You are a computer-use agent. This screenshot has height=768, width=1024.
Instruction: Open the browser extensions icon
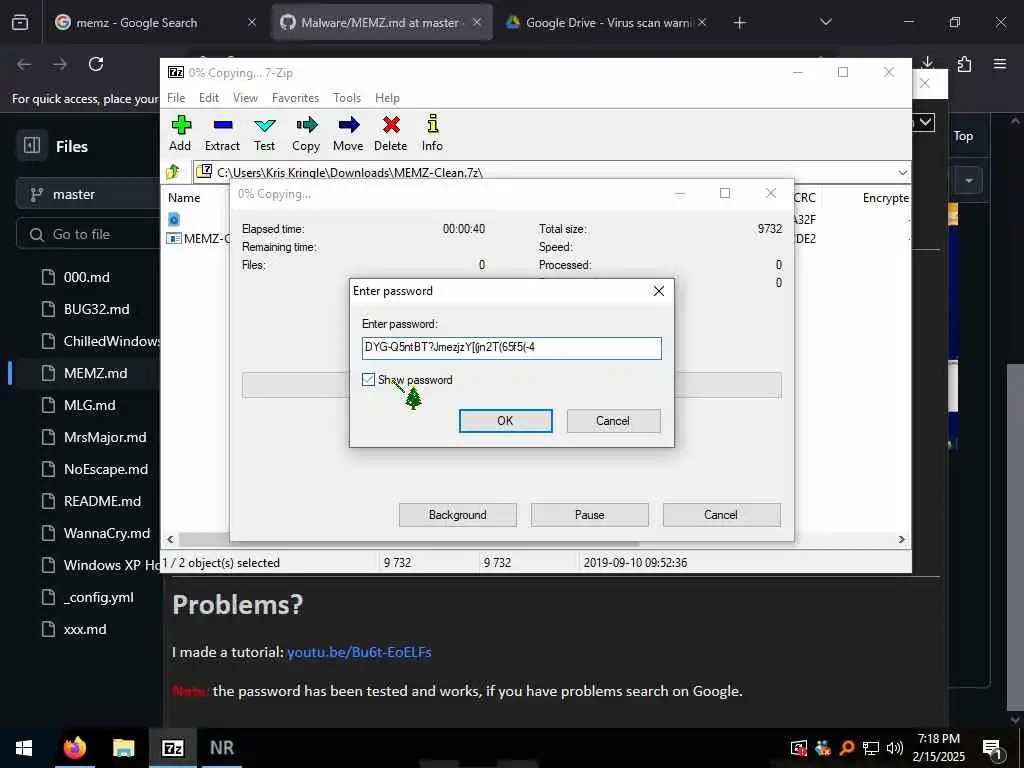click(x=964, y=64)
